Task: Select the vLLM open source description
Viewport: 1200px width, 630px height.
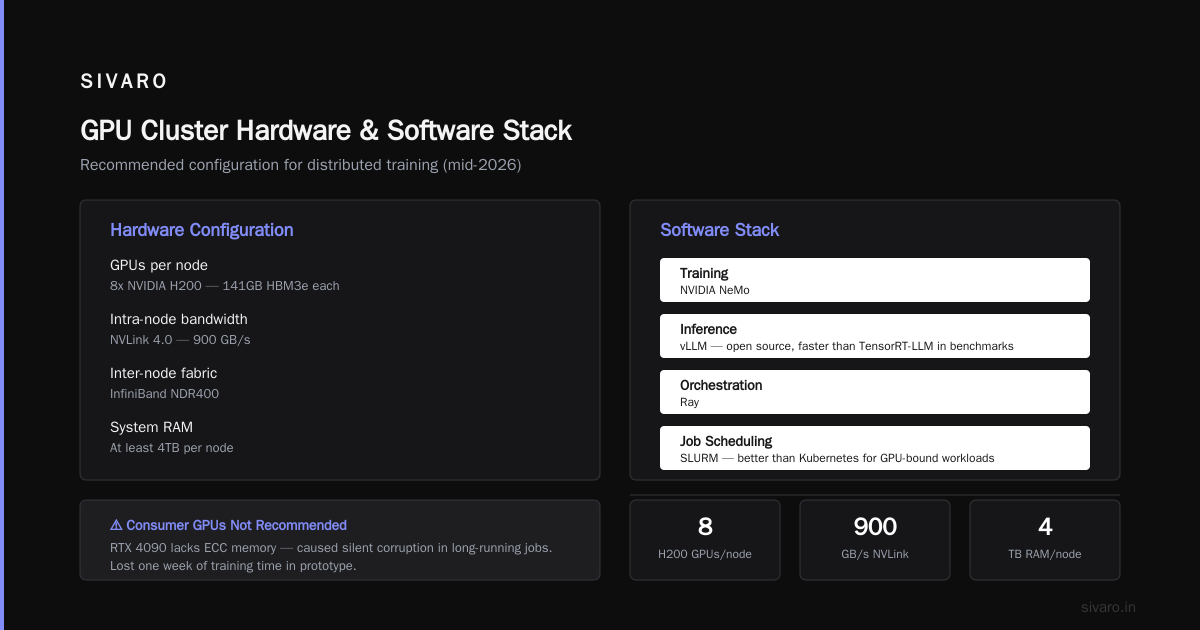Action: (x=847, y=346)
